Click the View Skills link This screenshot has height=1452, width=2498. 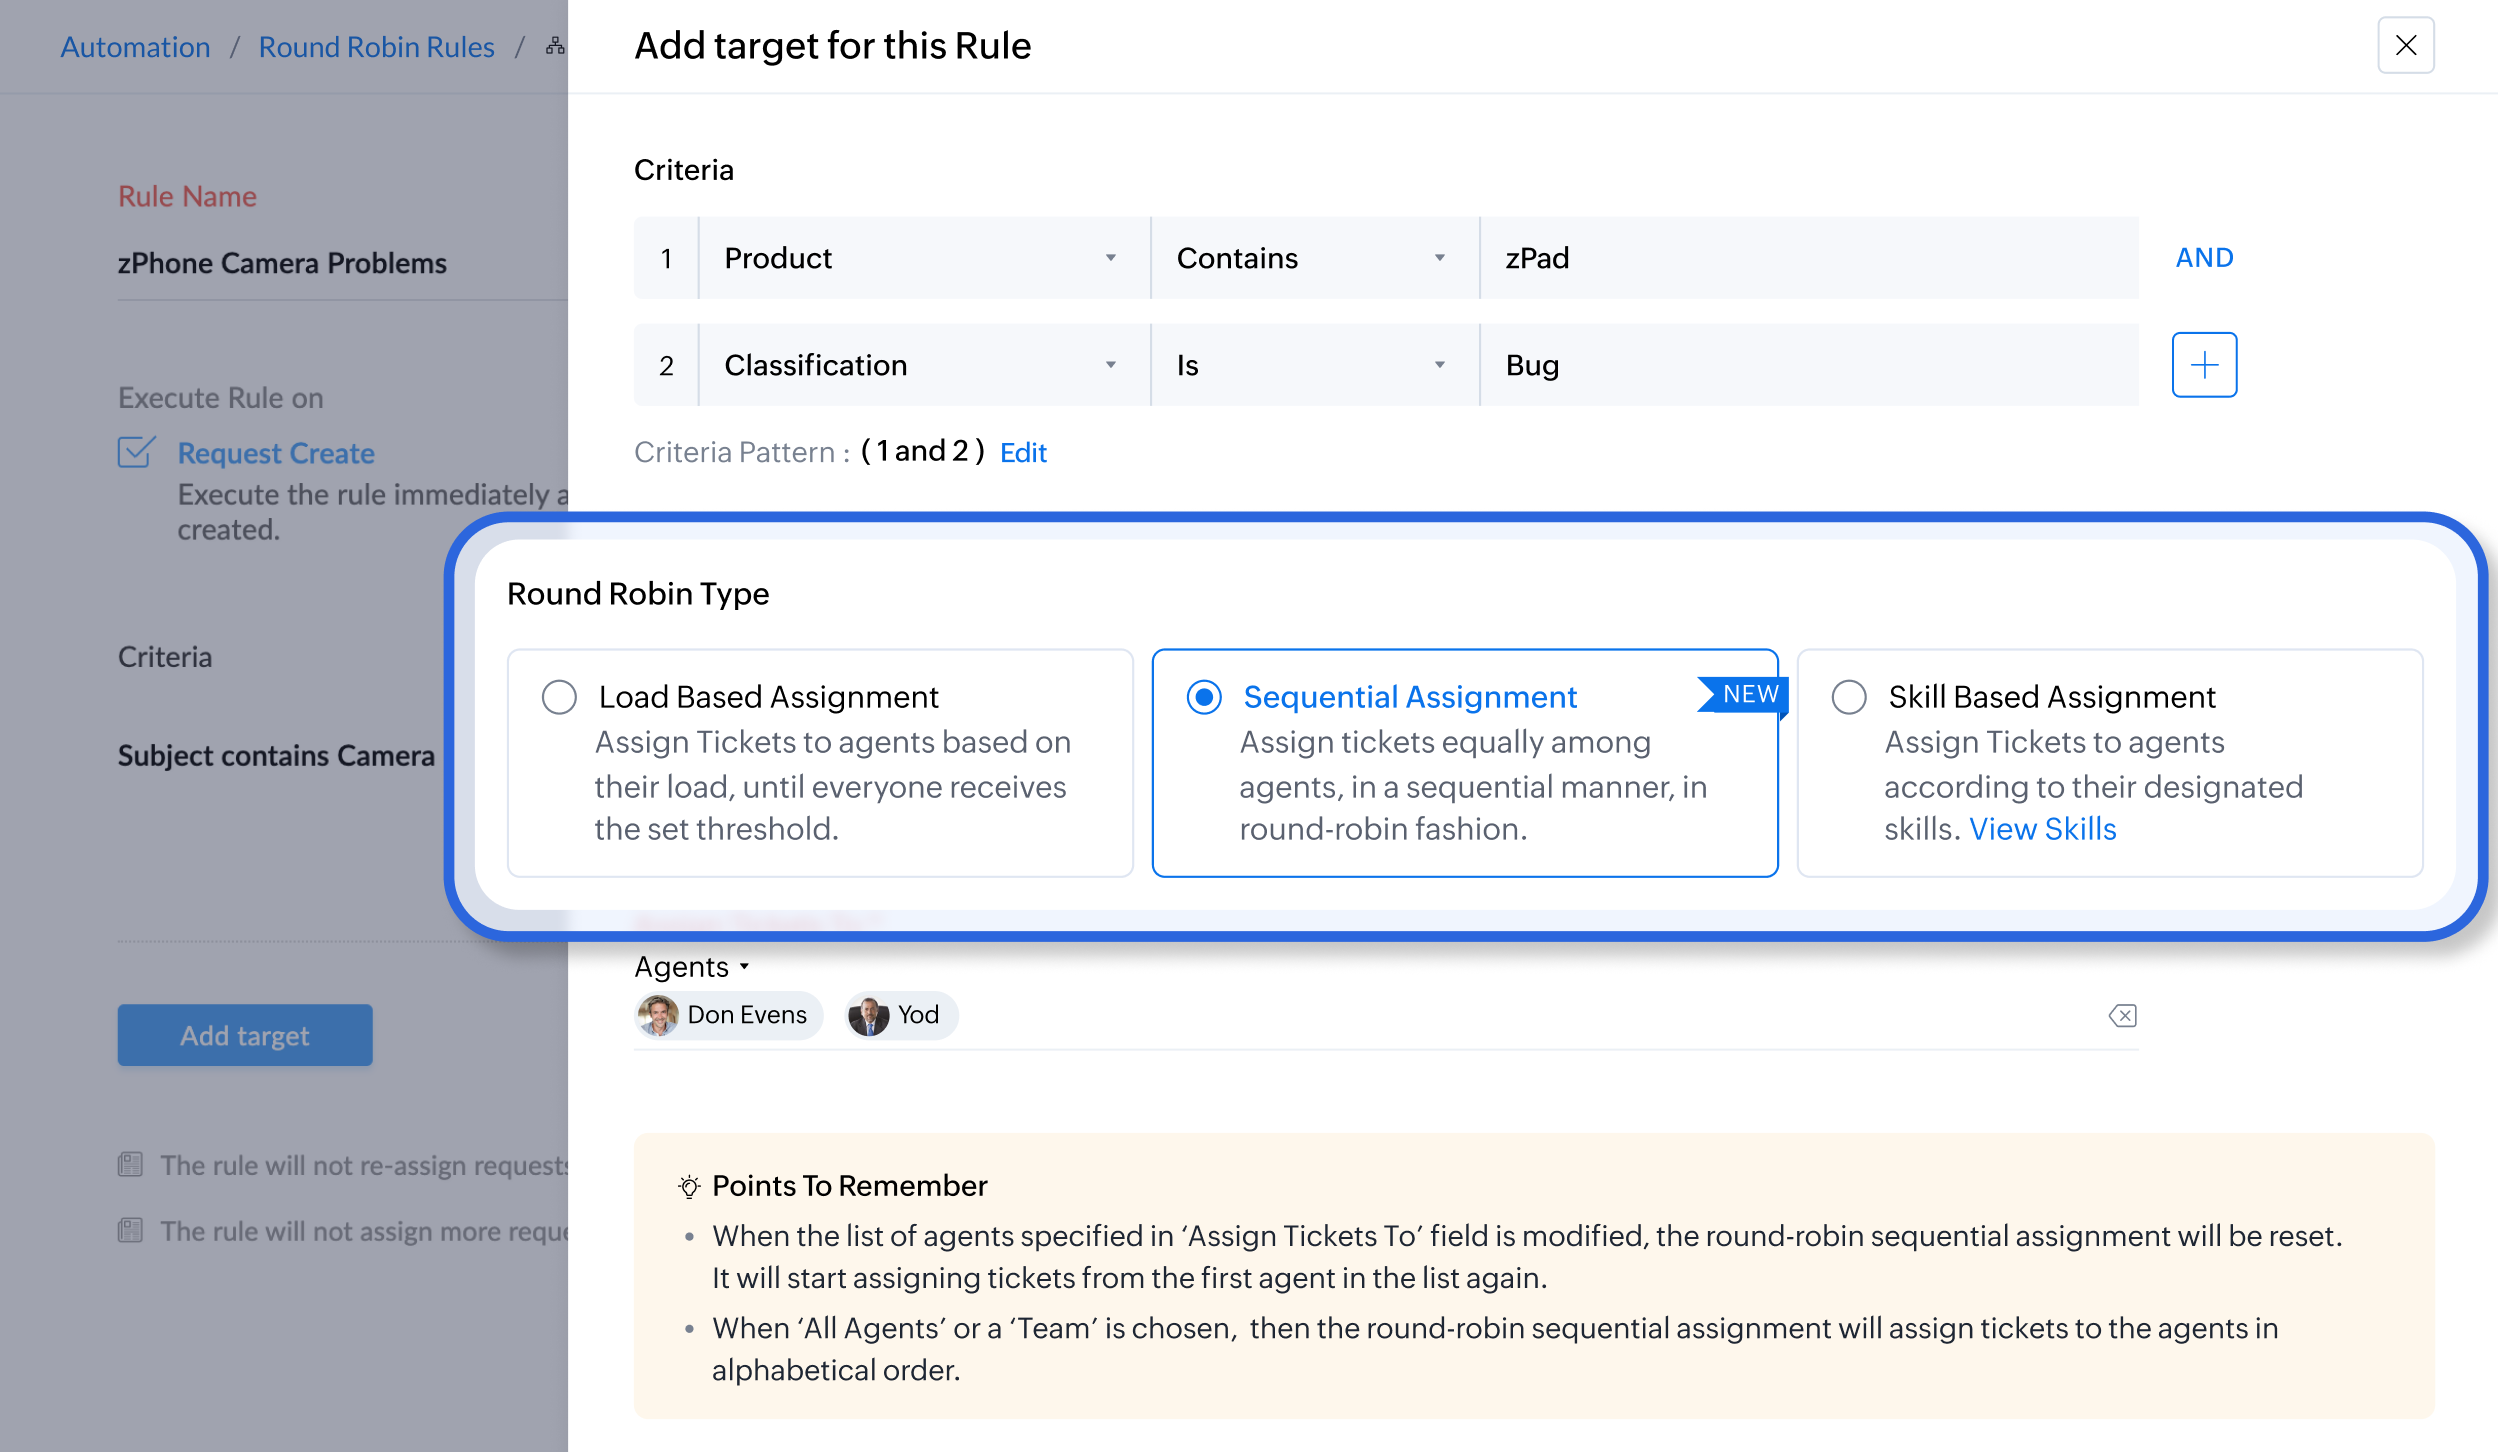2042,829
